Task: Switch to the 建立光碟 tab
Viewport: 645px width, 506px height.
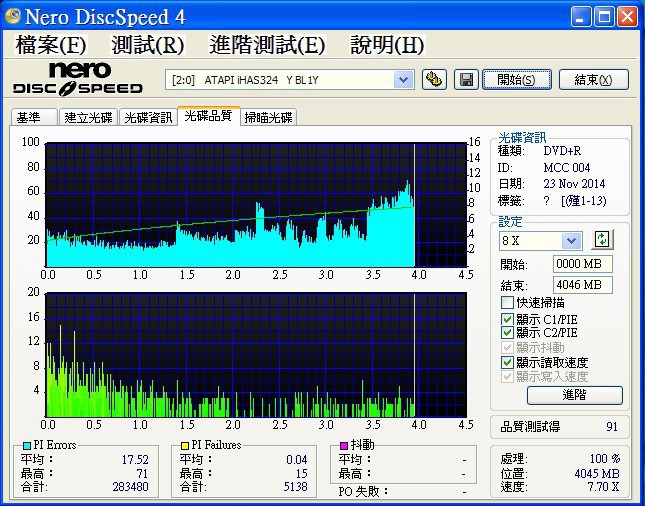Action: (88, 117)
